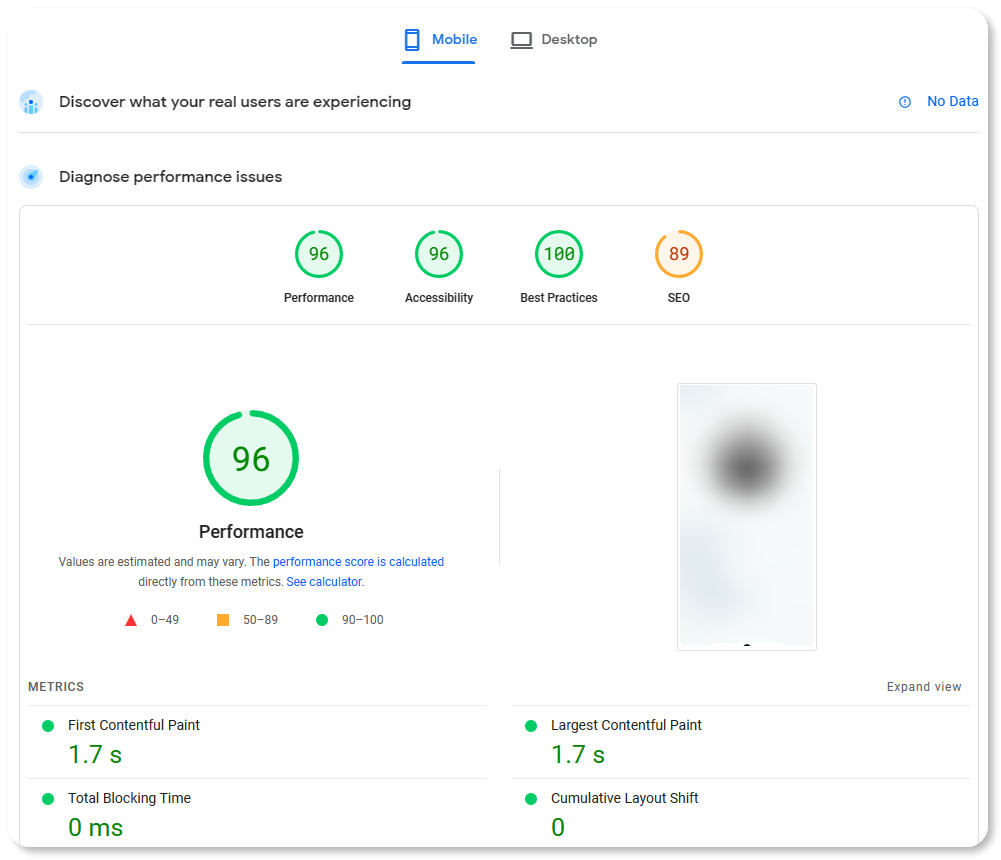The height and width of the screenshot is (860, 1001).
Task: Click the METRICS section heading
Action: [x=56, y=687]
